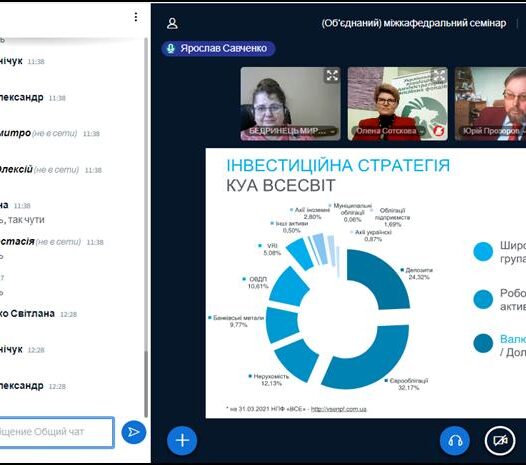
Task: Expand Олена Сотскова webcam to fullscreen
Action: pos(439,75)
